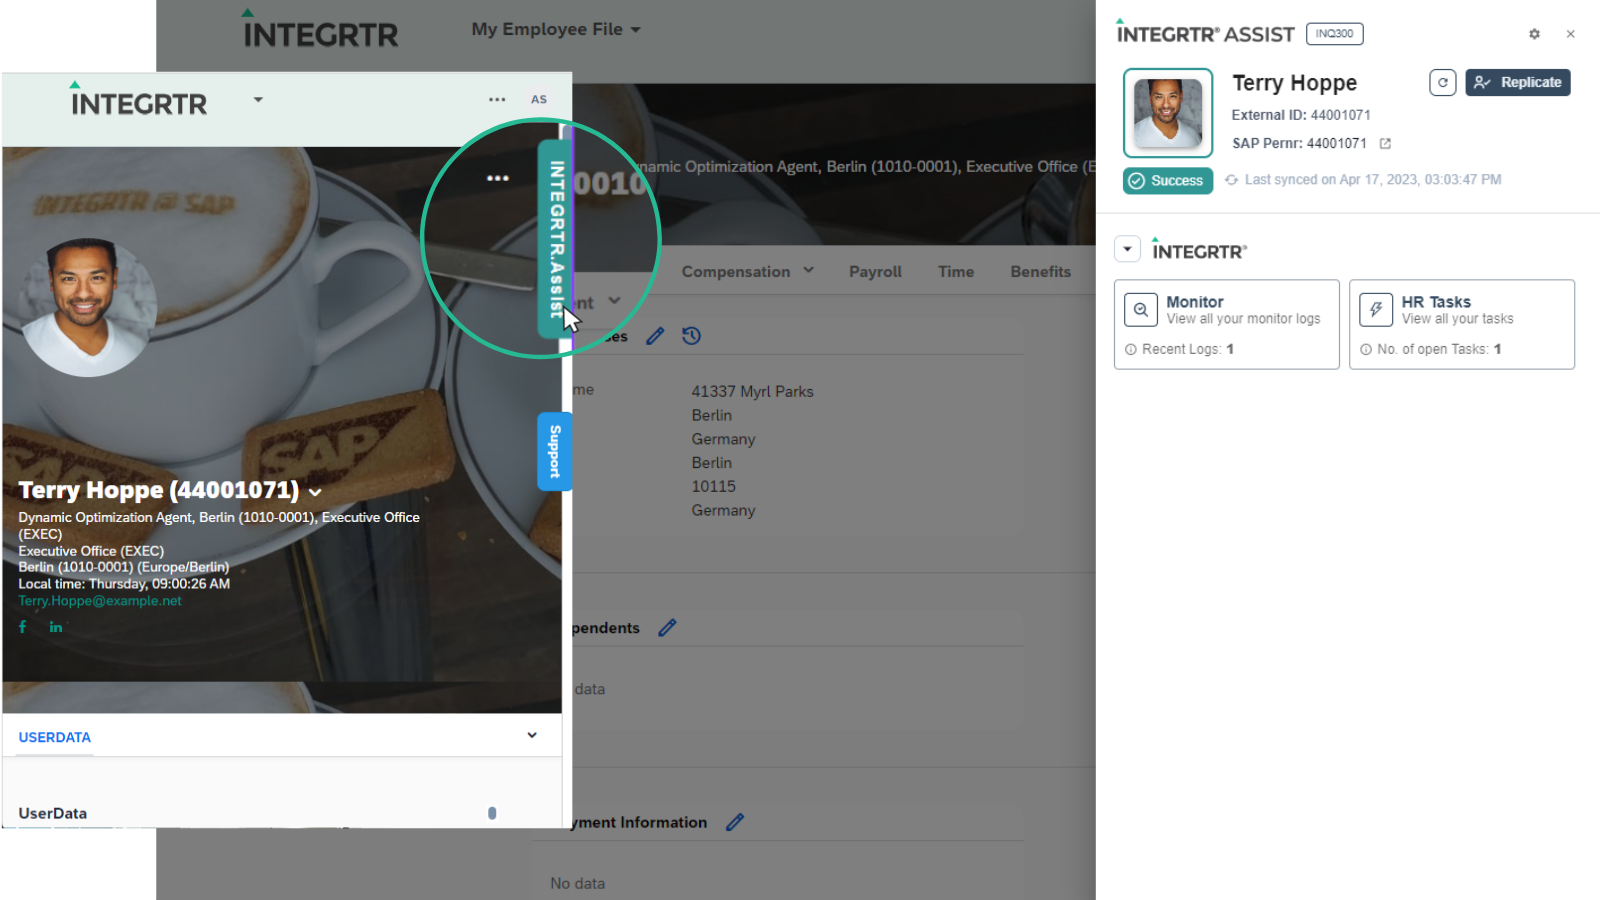The width and height of the screenshot is (1600, 900).
Task: Click External ID: 44001071 text
Action: pyautogui.click(x=1301, y=115)
